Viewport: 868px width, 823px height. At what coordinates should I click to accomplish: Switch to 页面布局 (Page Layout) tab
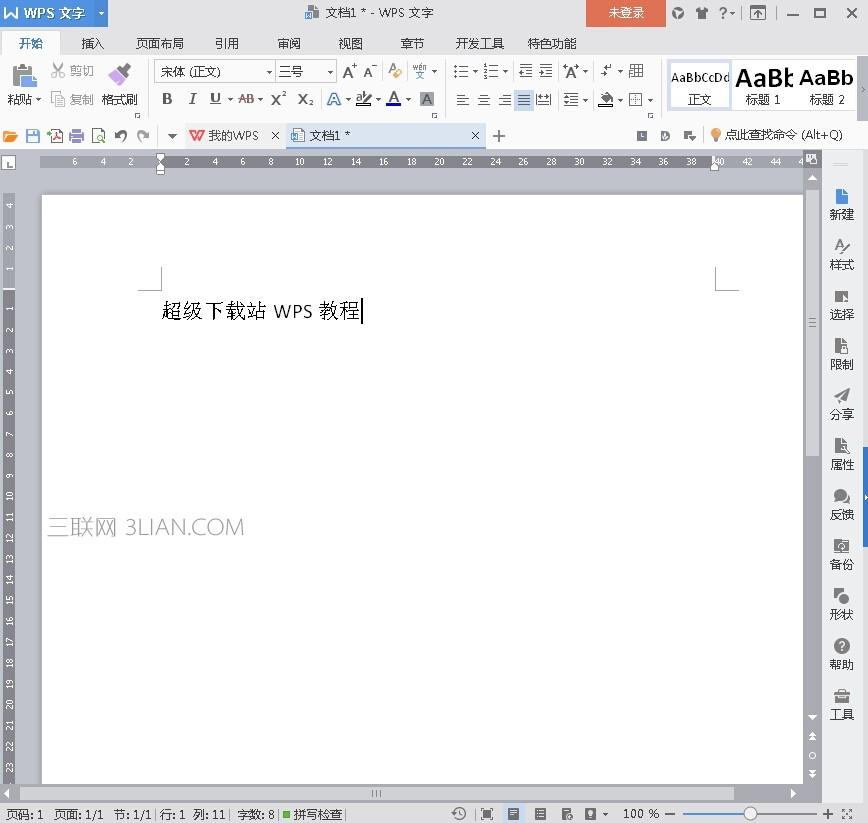[159, 43]
